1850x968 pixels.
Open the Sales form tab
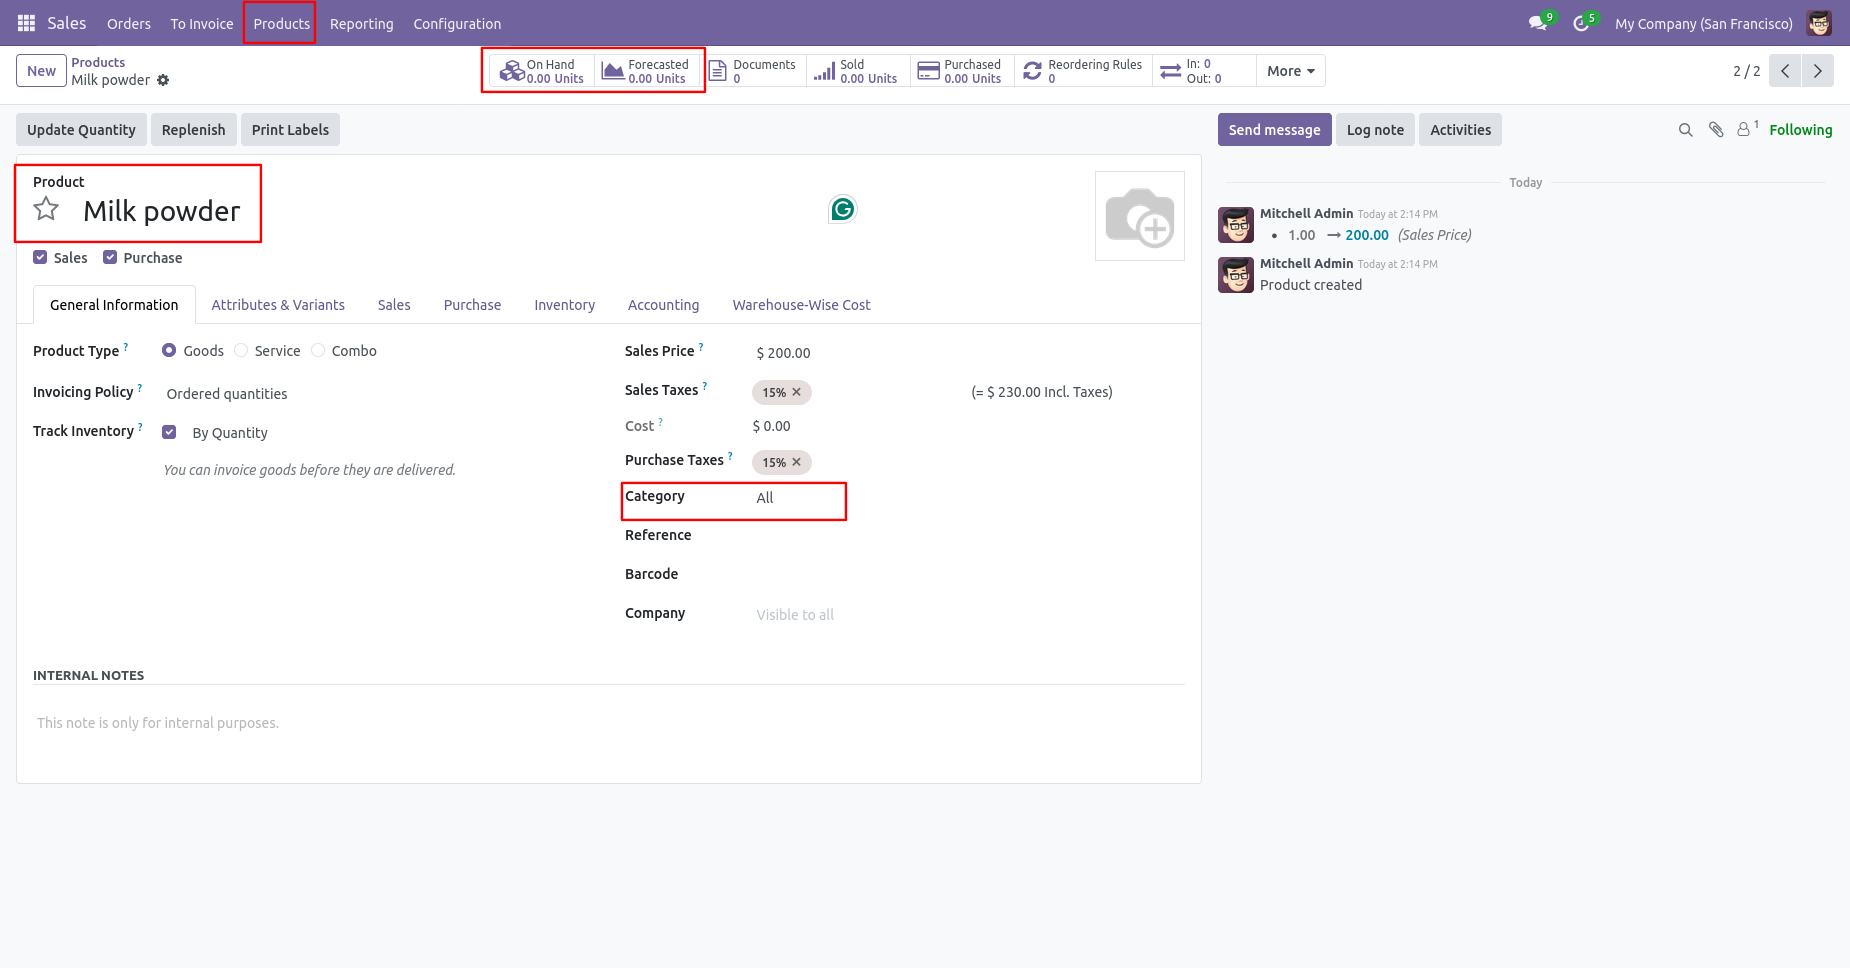coord(394,305)
